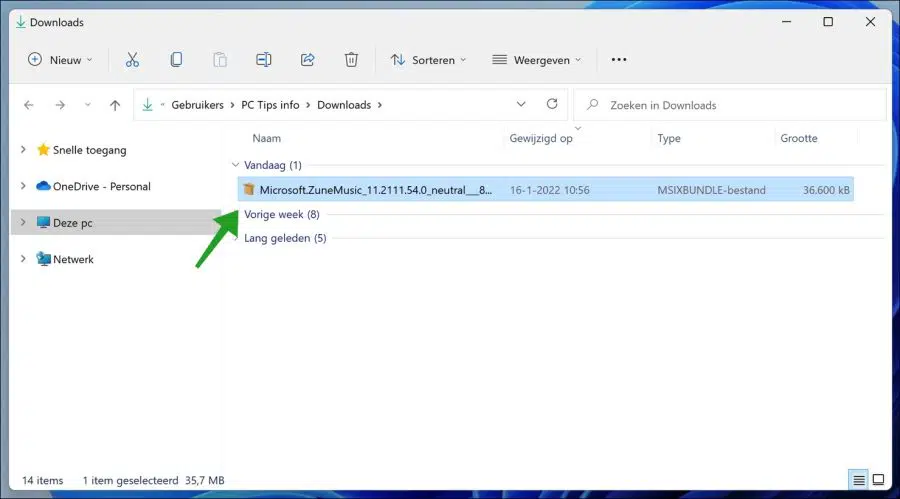Open the Nieuw dropdown menu
The height and width of the screenshot is (499, 900).
(x=60, y=60)
